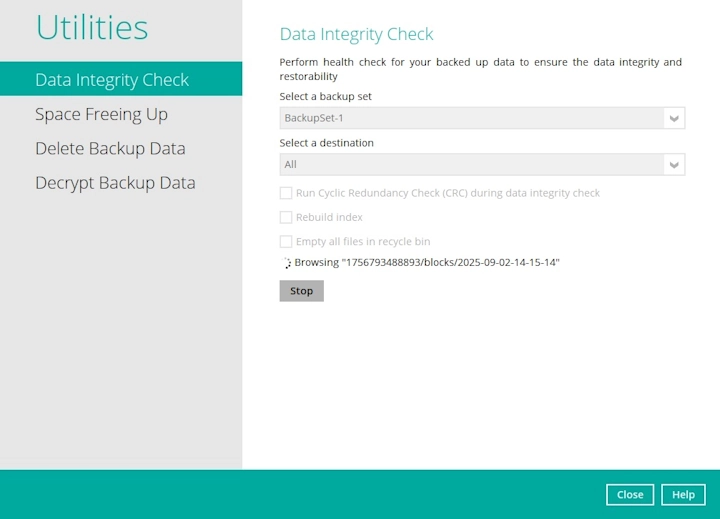Click the Close button in footer
The height and width of the screenshot is (519, 720).
[630, 494]
